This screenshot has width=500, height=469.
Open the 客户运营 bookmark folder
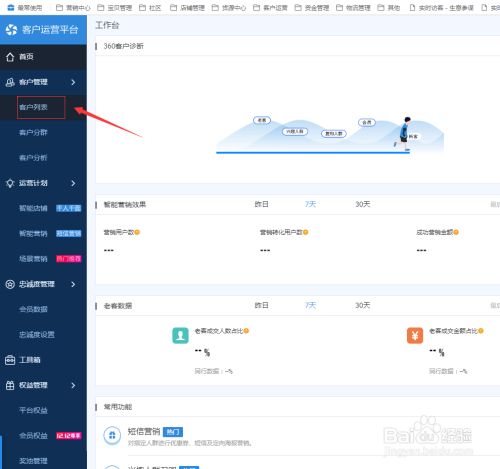tap(270, 7)
